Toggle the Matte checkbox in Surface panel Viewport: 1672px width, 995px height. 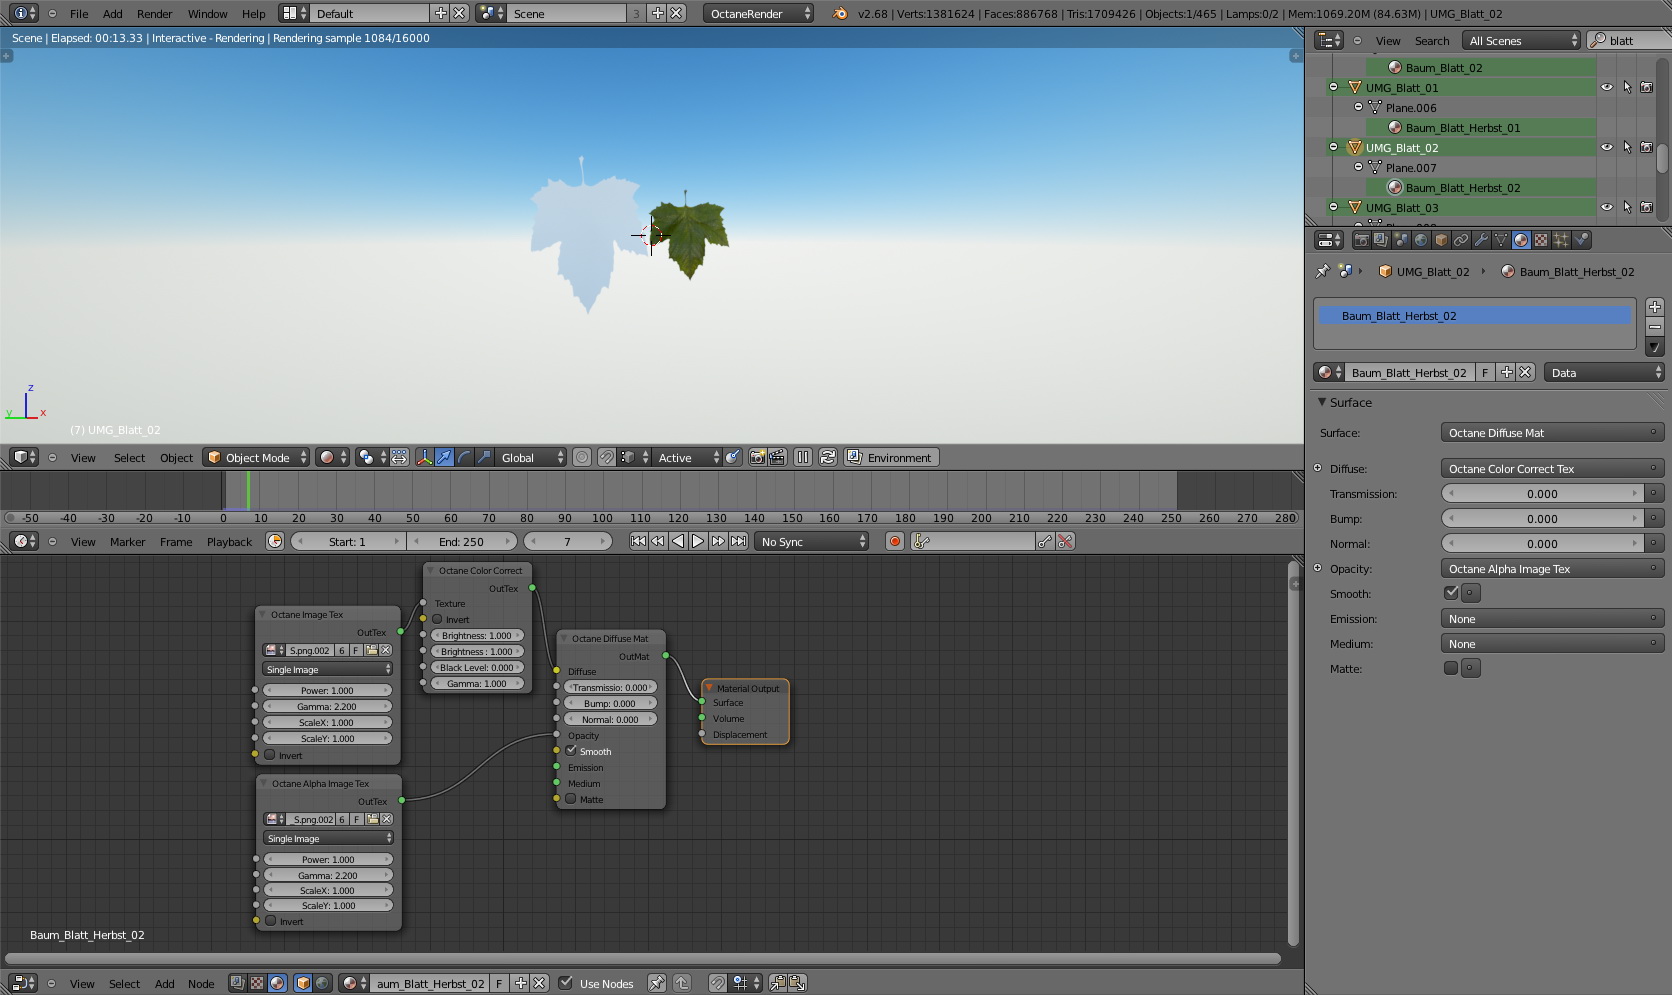[x=1451, y=668]
